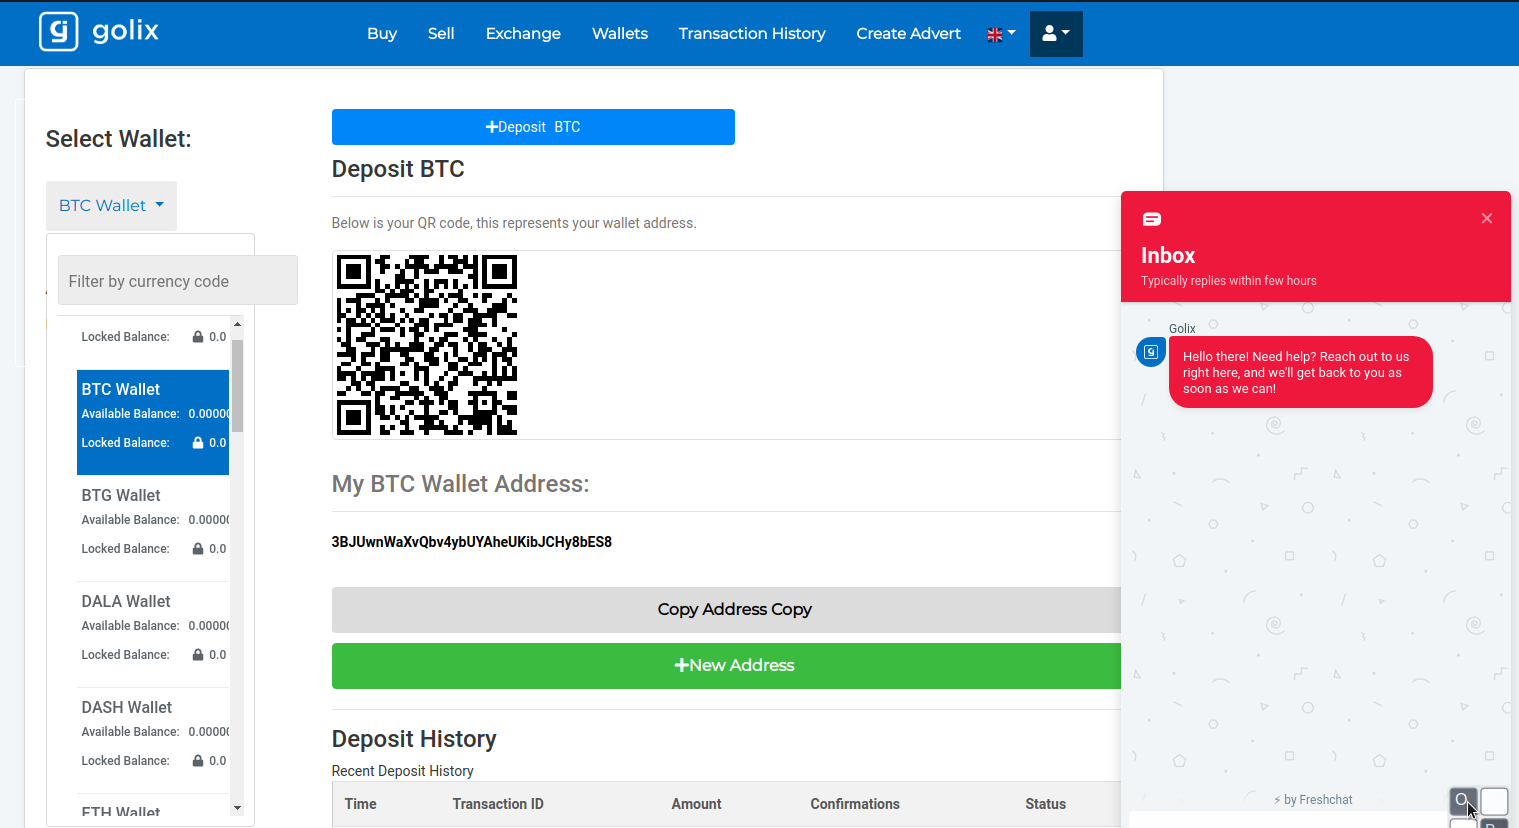Click the Amount column header
Viewport: 1519px width, 828px height.
pos(696,804)
